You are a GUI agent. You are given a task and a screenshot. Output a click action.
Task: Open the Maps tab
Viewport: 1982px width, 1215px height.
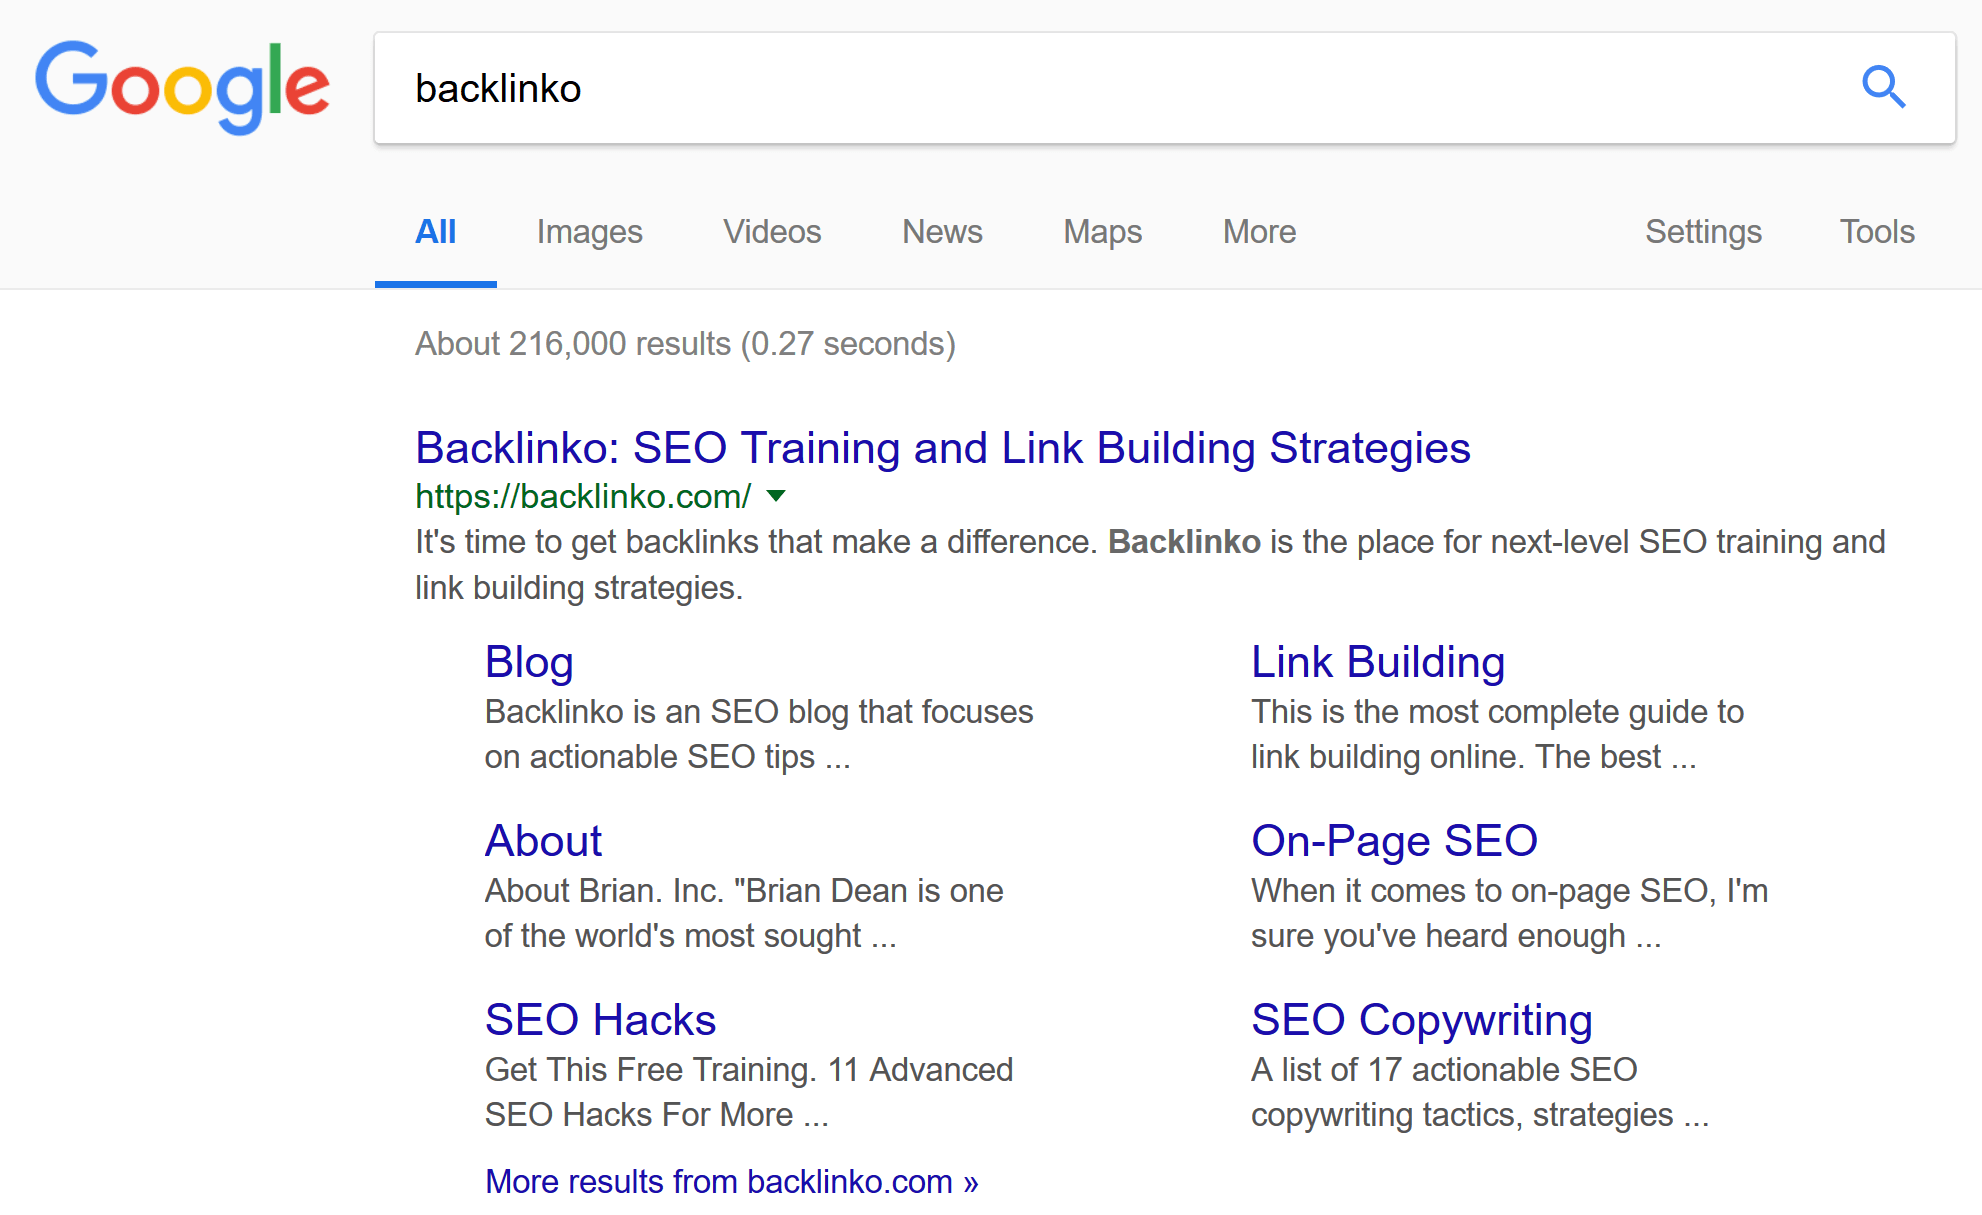1102,232
